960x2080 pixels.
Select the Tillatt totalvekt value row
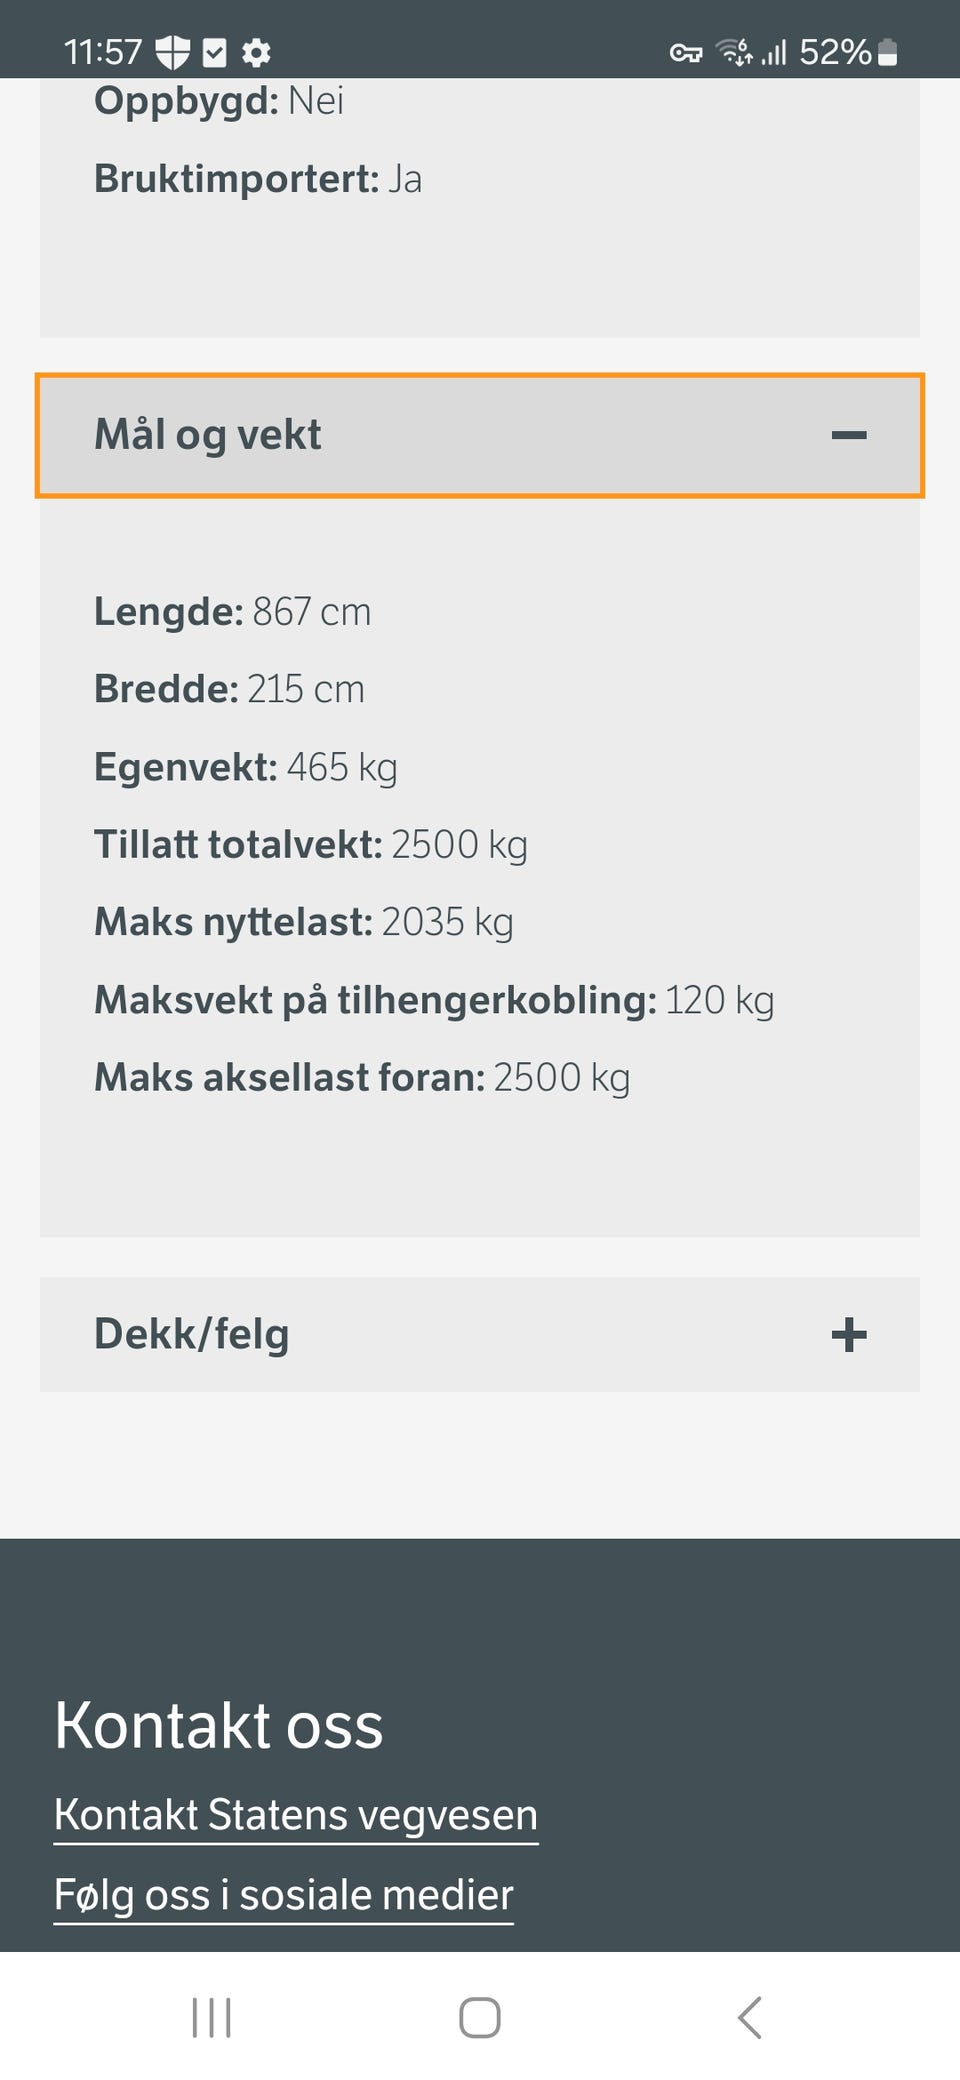point(311,845)
